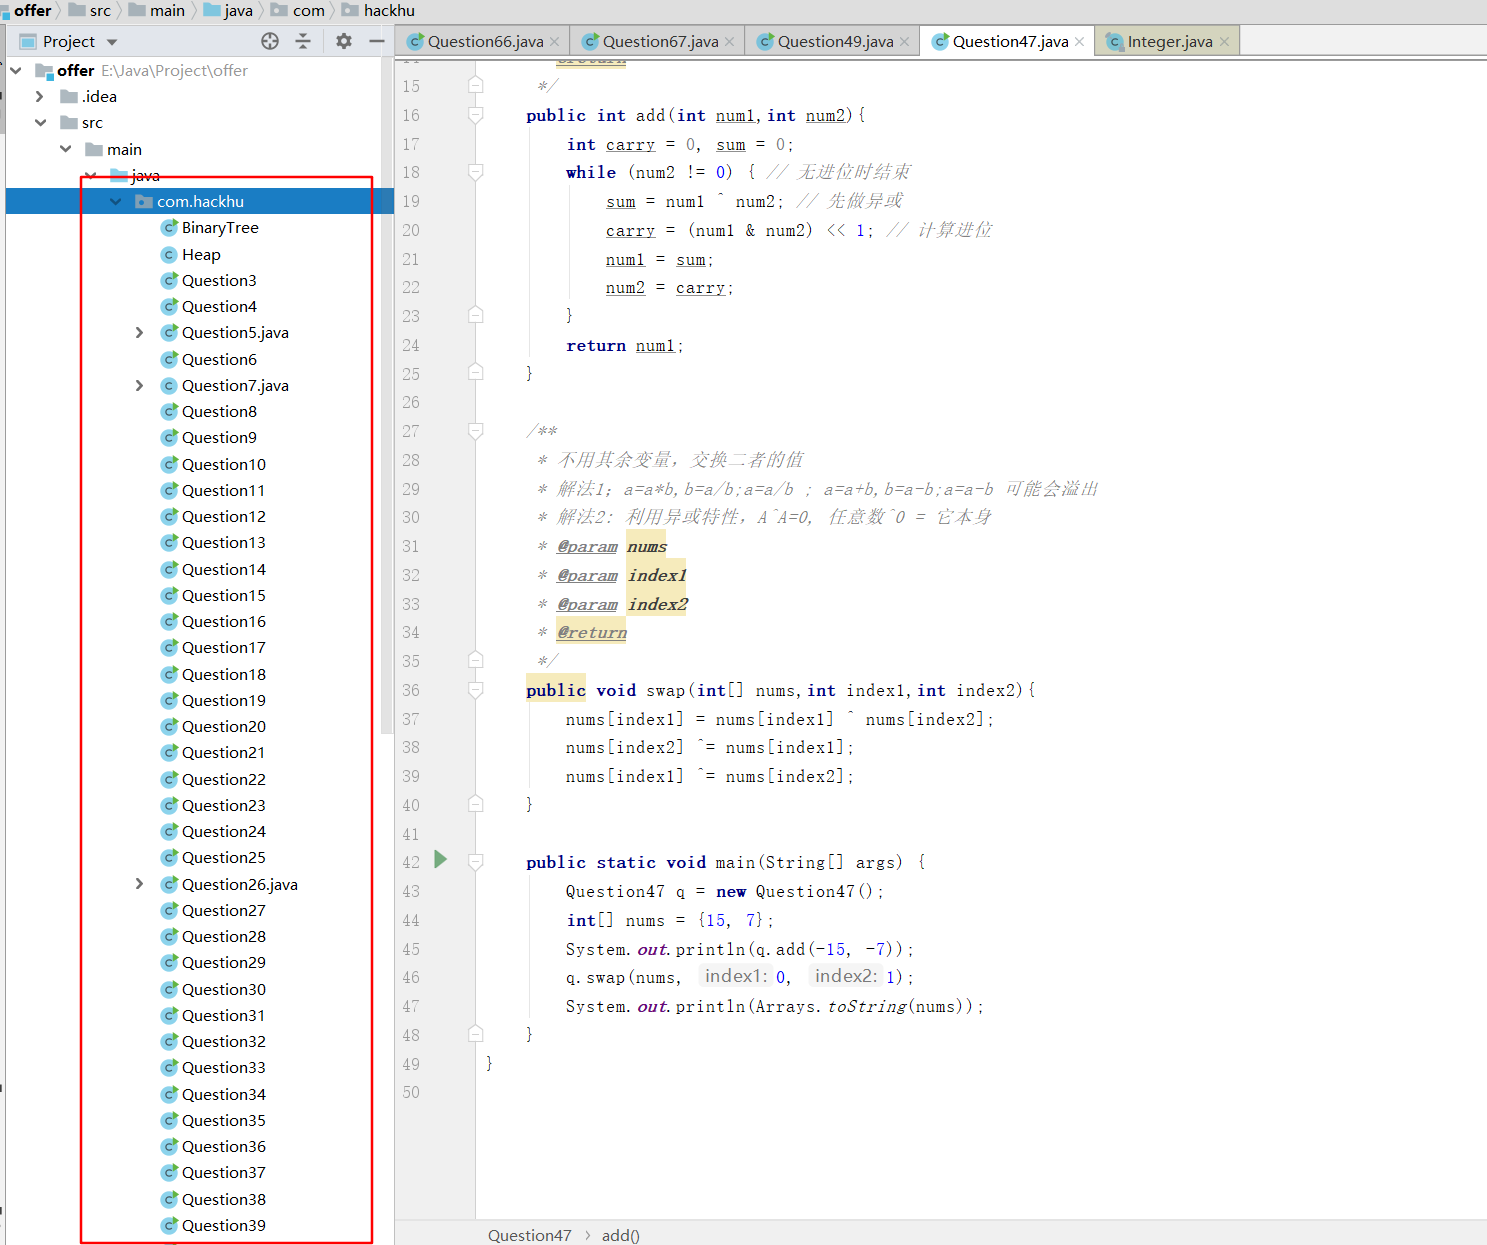The width and height of the screenshot is (1487, 1245).
Task: Click the .idea folder icon
Action: click(69, 96)
